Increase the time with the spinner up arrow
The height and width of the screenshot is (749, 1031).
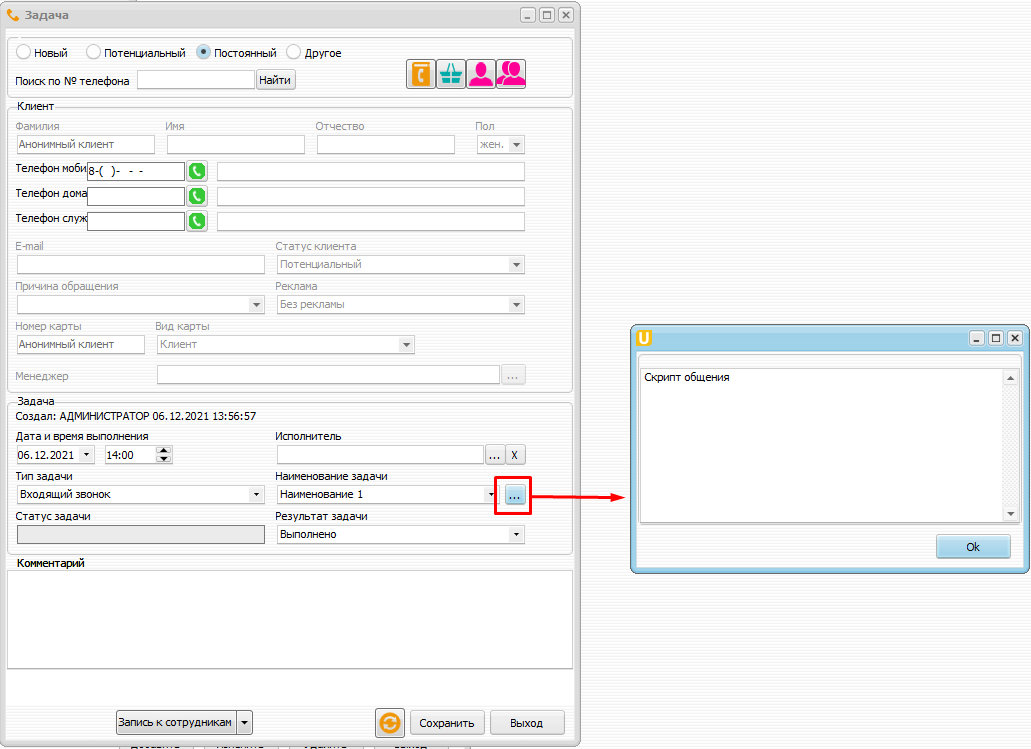coord(165,450)
